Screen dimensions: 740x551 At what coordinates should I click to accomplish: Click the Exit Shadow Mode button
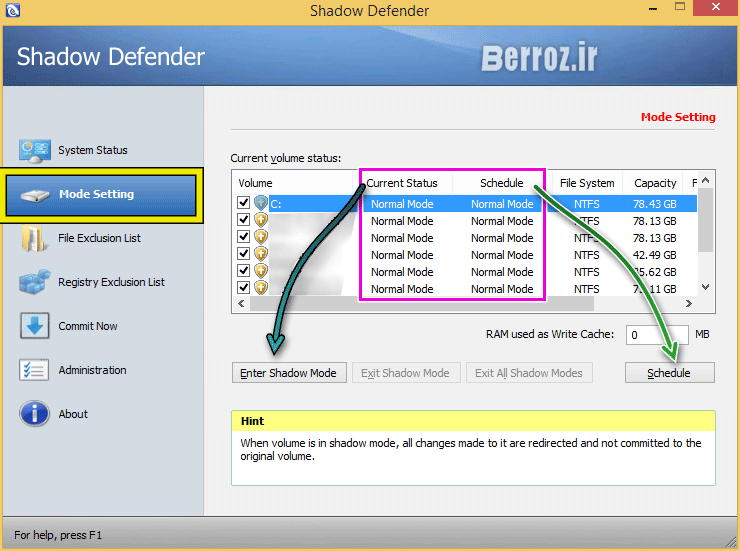click(x=405, y=373)
